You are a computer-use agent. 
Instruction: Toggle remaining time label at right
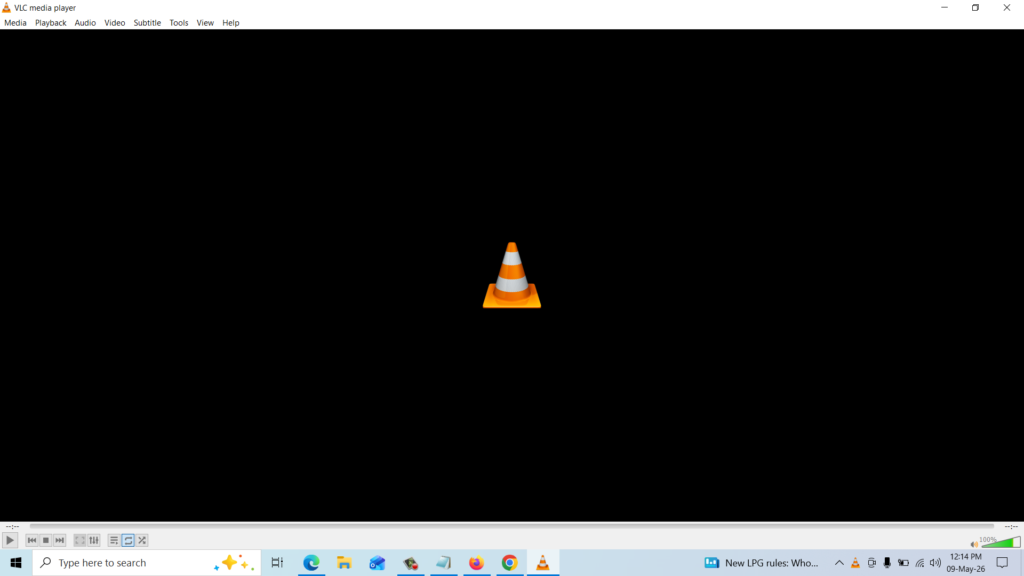click(x=1011, y=526)
